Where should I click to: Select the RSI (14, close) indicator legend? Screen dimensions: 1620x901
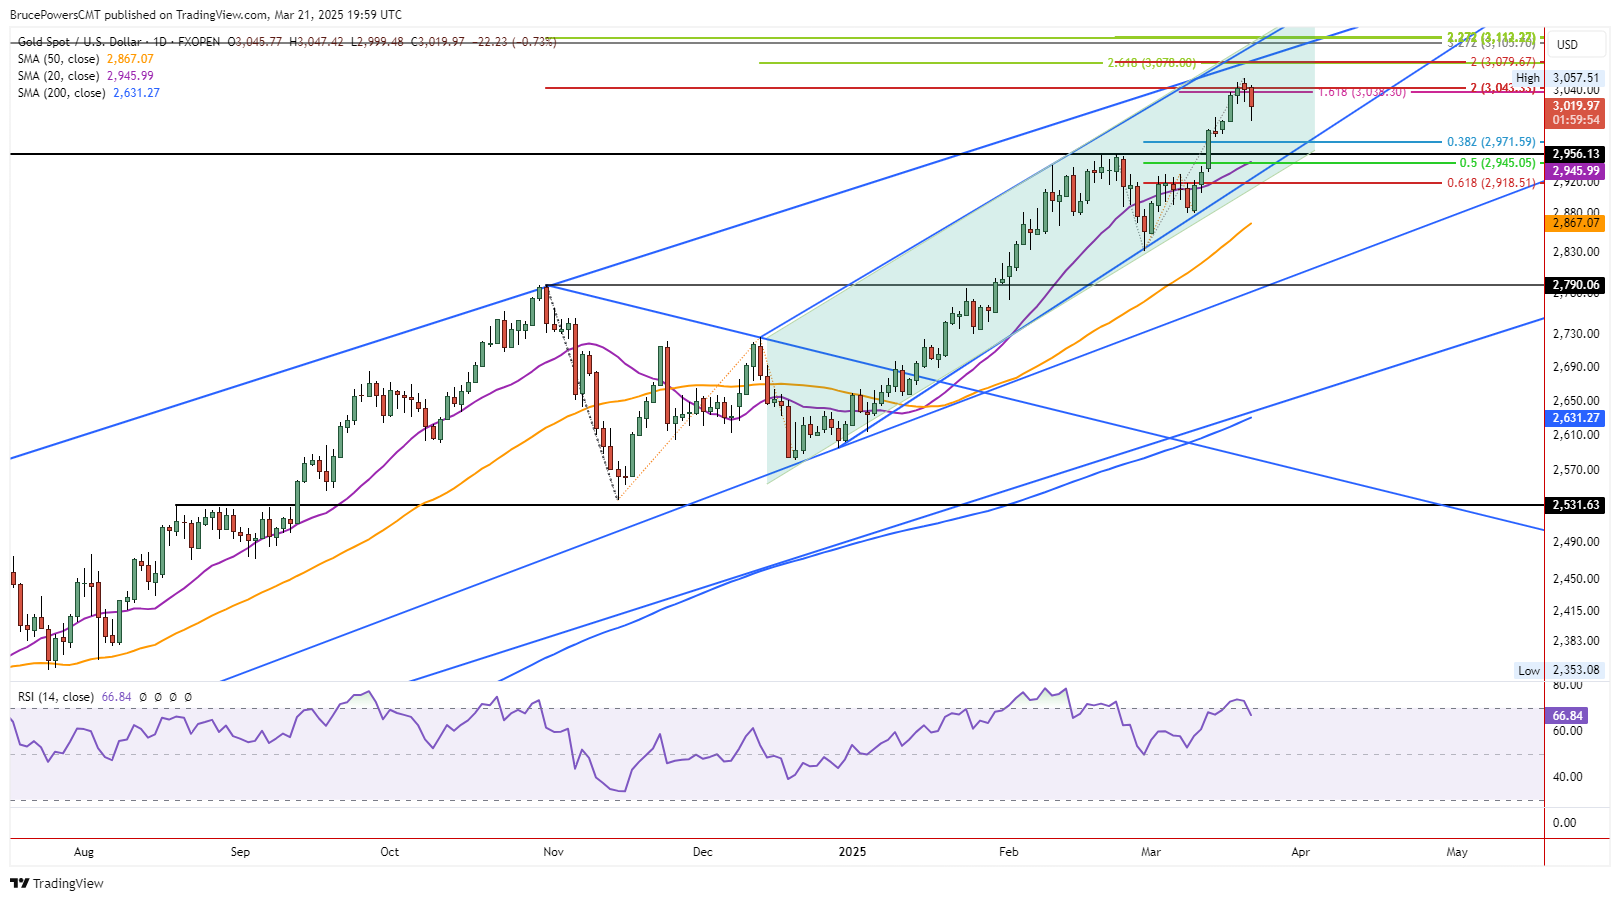point(56,697)
